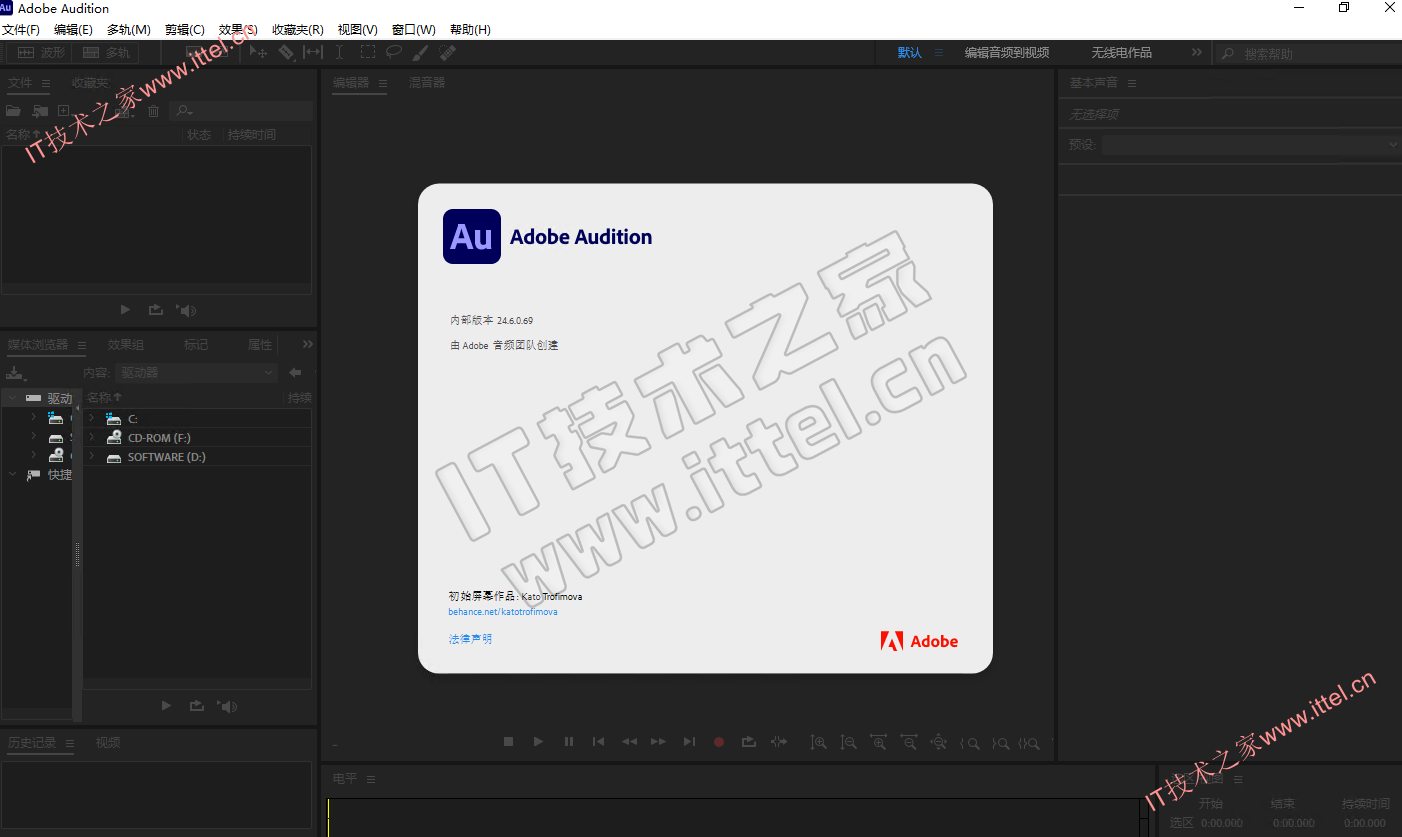Click Zoom Out Full icon
The width and height of the screenshot is (1402, 837).
(x=939, y=743)
